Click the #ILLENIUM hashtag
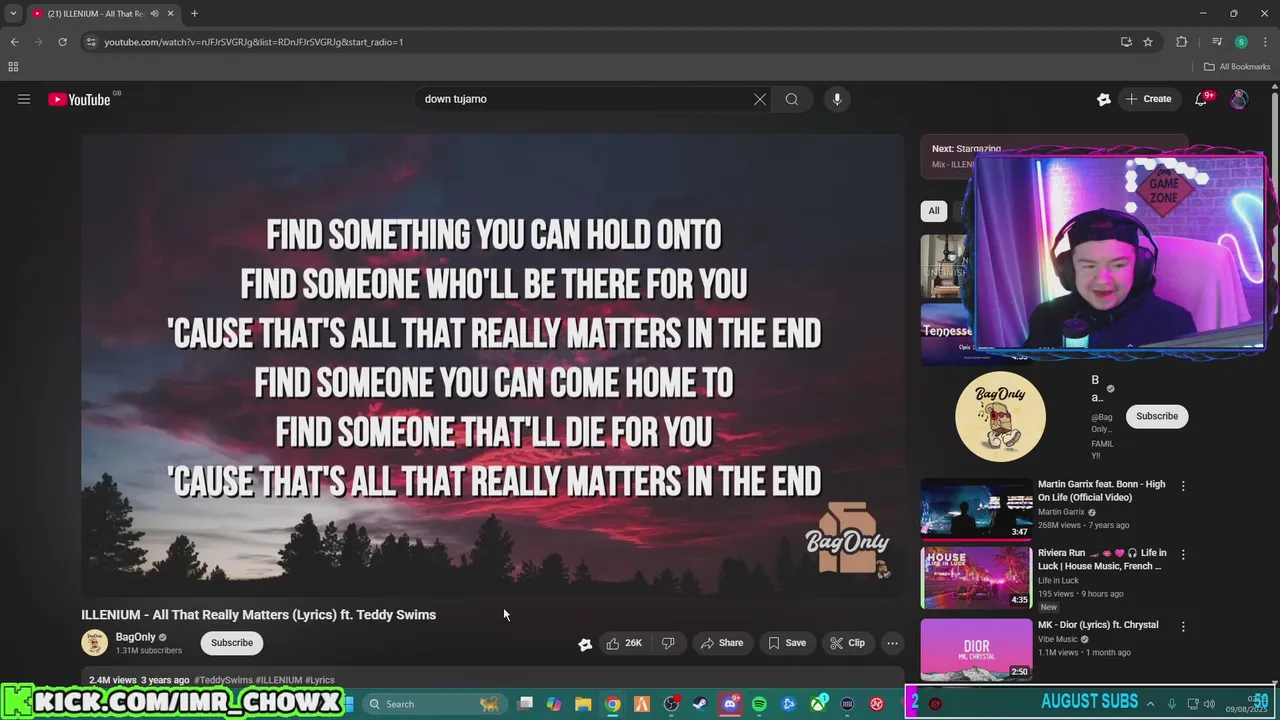 [279, 680]
